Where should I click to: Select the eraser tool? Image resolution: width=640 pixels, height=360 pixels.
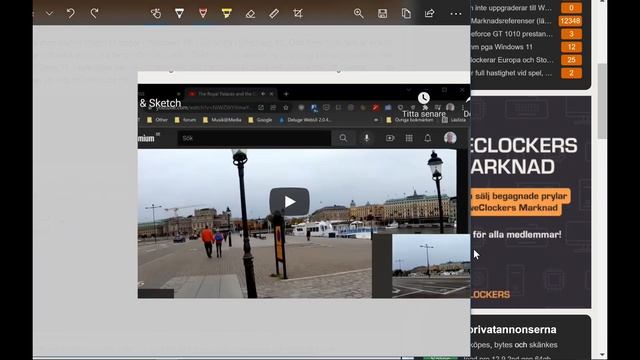pyautogui.click(x=250, y=13)
